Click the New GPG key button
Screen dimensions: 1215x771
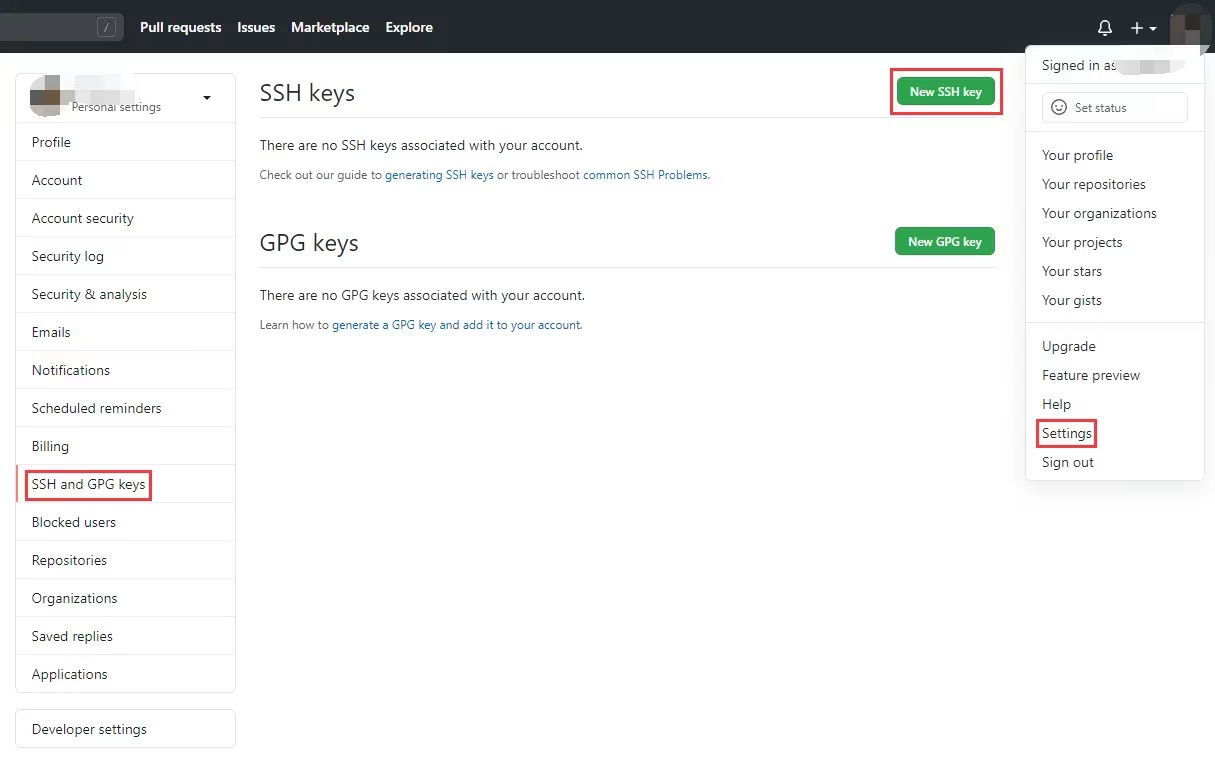click(x=944, y=242)
